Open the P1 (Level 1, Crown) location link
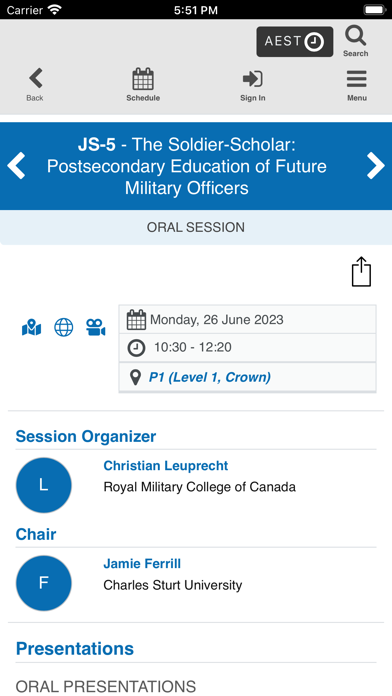392x696 pixels. [210, 377]
